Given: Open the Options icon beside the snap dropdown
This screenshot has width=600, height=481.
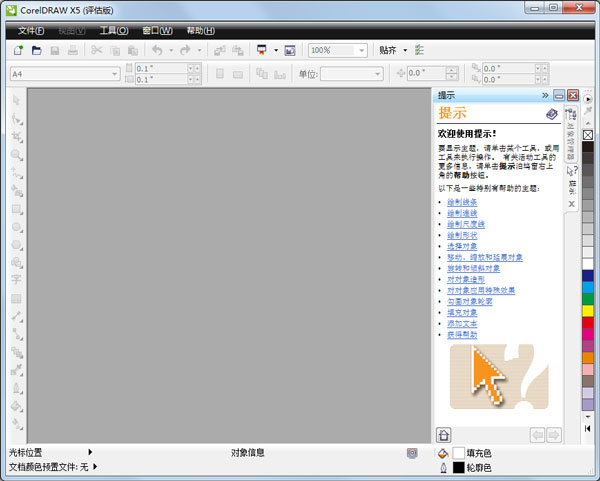Looking at the screenshot, I should 419,50.
